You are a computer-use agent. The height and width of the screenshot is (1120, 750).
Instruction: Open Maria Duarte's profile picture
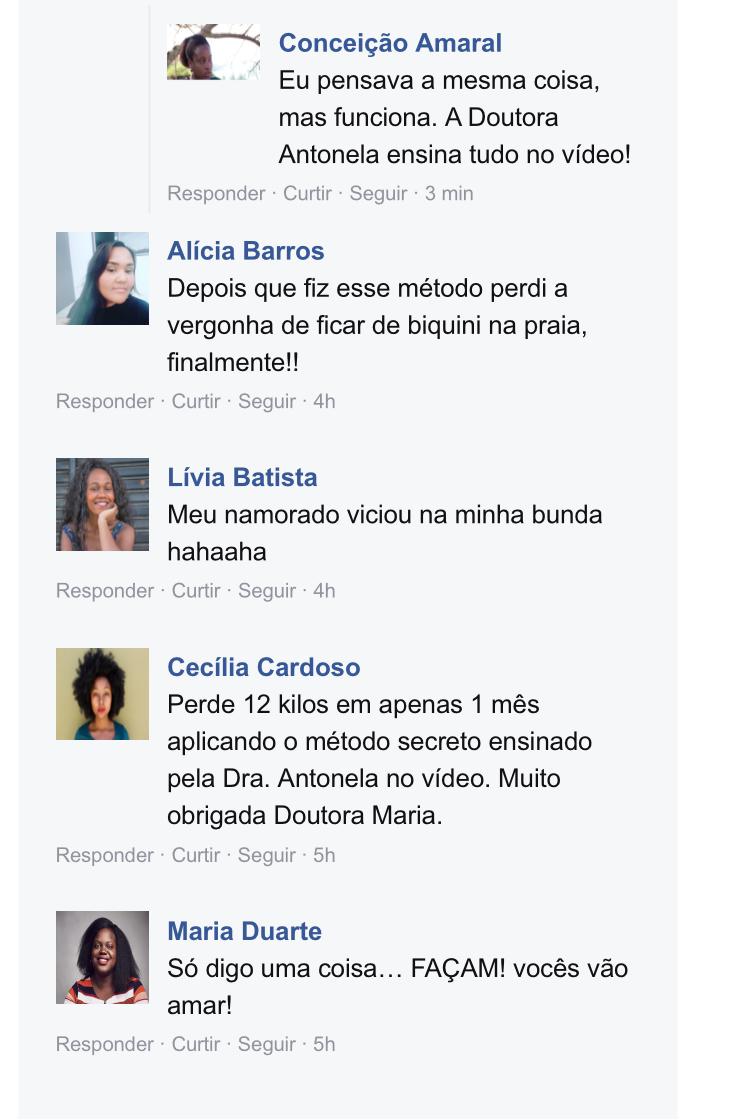pos(102,957)
